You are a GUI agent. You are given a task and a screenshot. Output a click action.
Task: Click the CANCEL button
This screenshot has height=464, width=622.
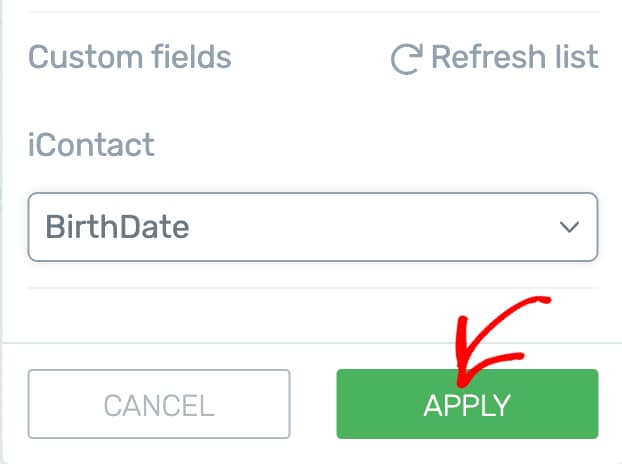[x=159, y=404]
